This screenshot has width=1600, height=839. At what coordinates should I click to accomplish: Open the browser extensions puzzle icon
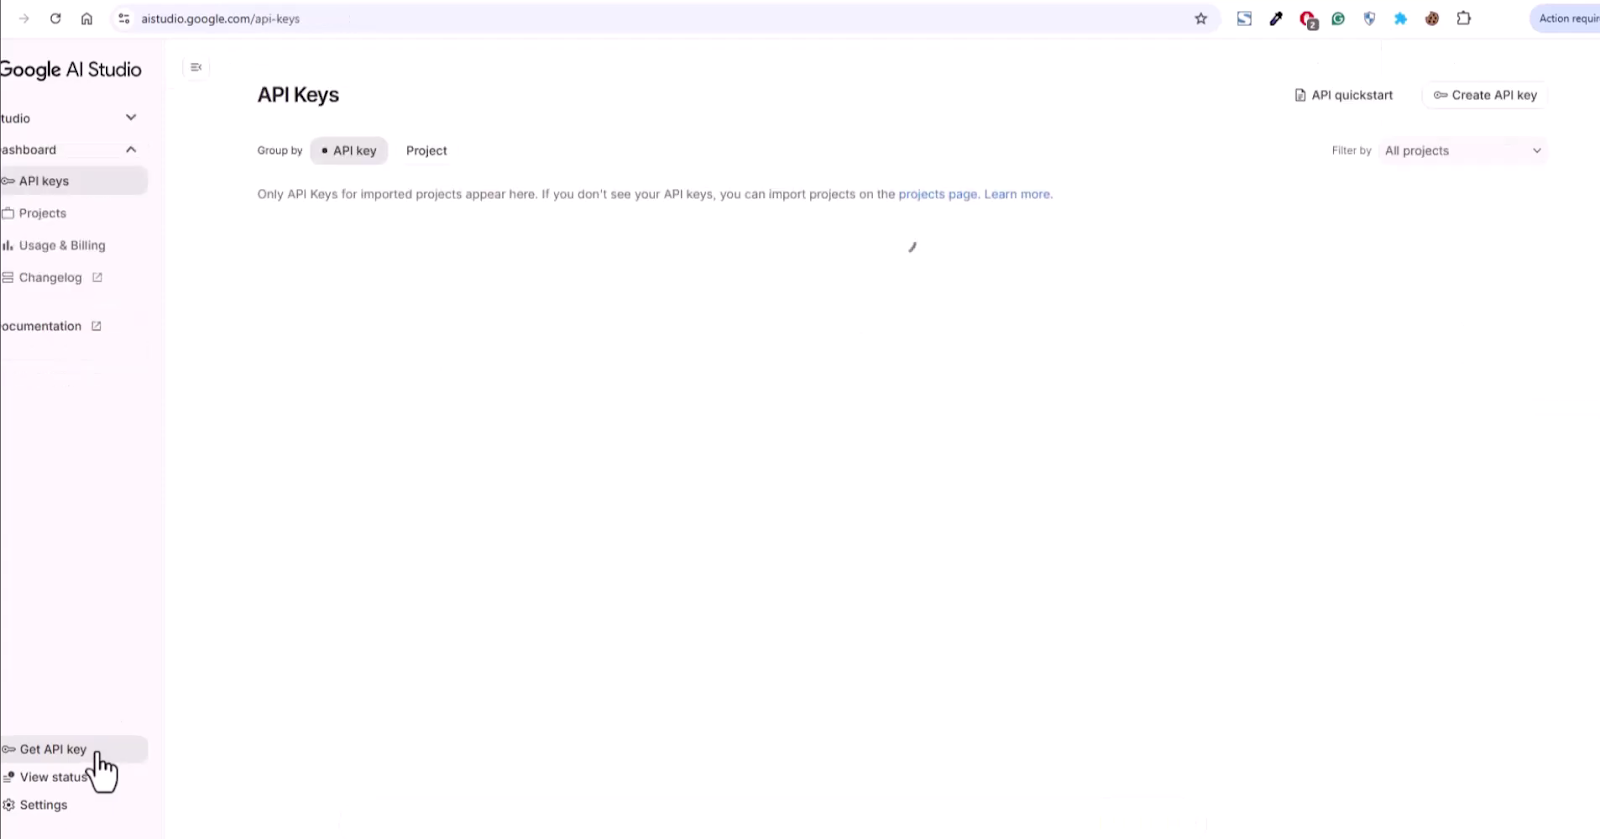tap(1464, 19)
